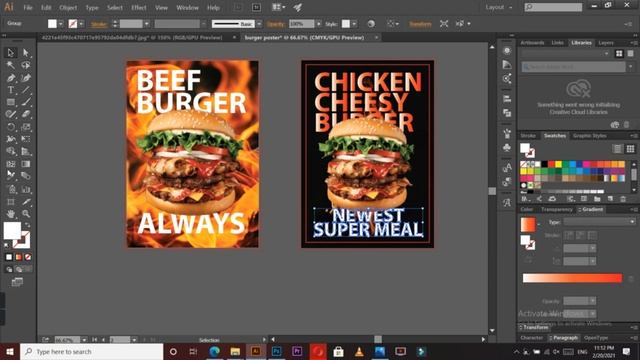The height and width of the screenshot is (360, 640).
Task: Switch to the Transparency panel tab
Action: 556,209
